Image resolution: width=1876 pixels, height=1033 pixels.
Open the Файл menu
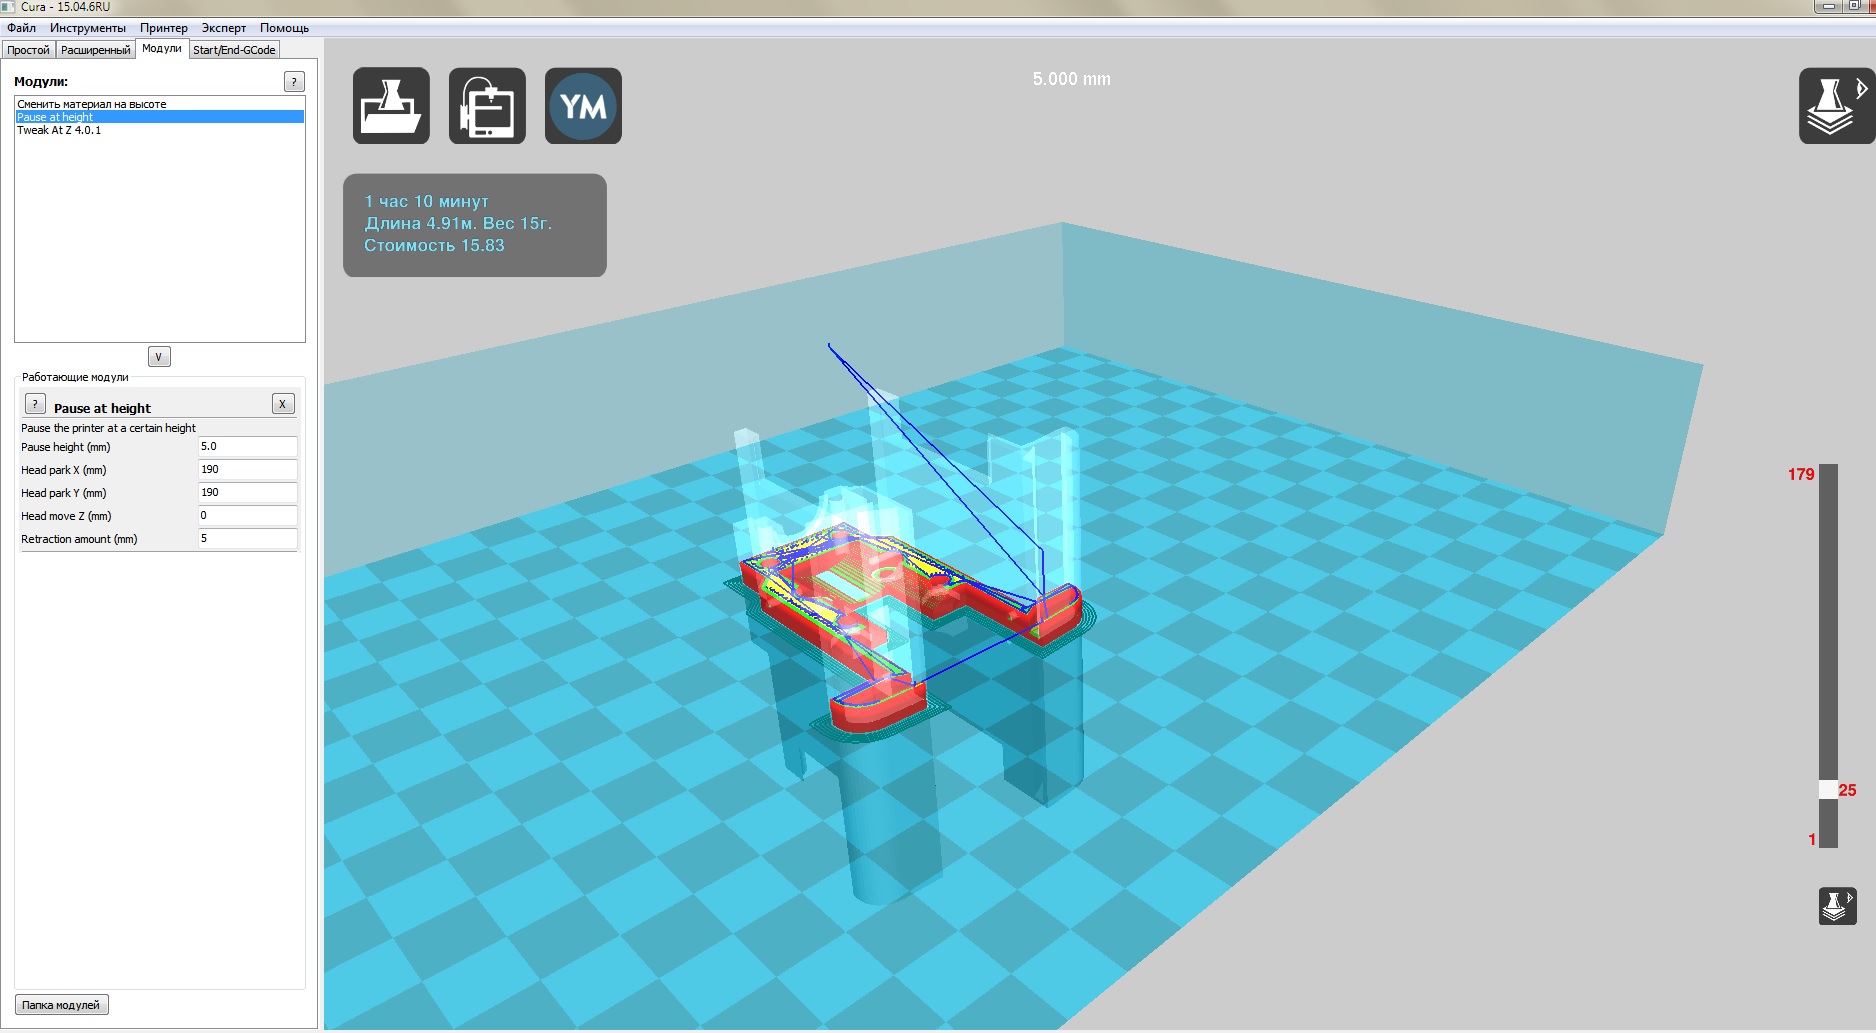(21, 28)
